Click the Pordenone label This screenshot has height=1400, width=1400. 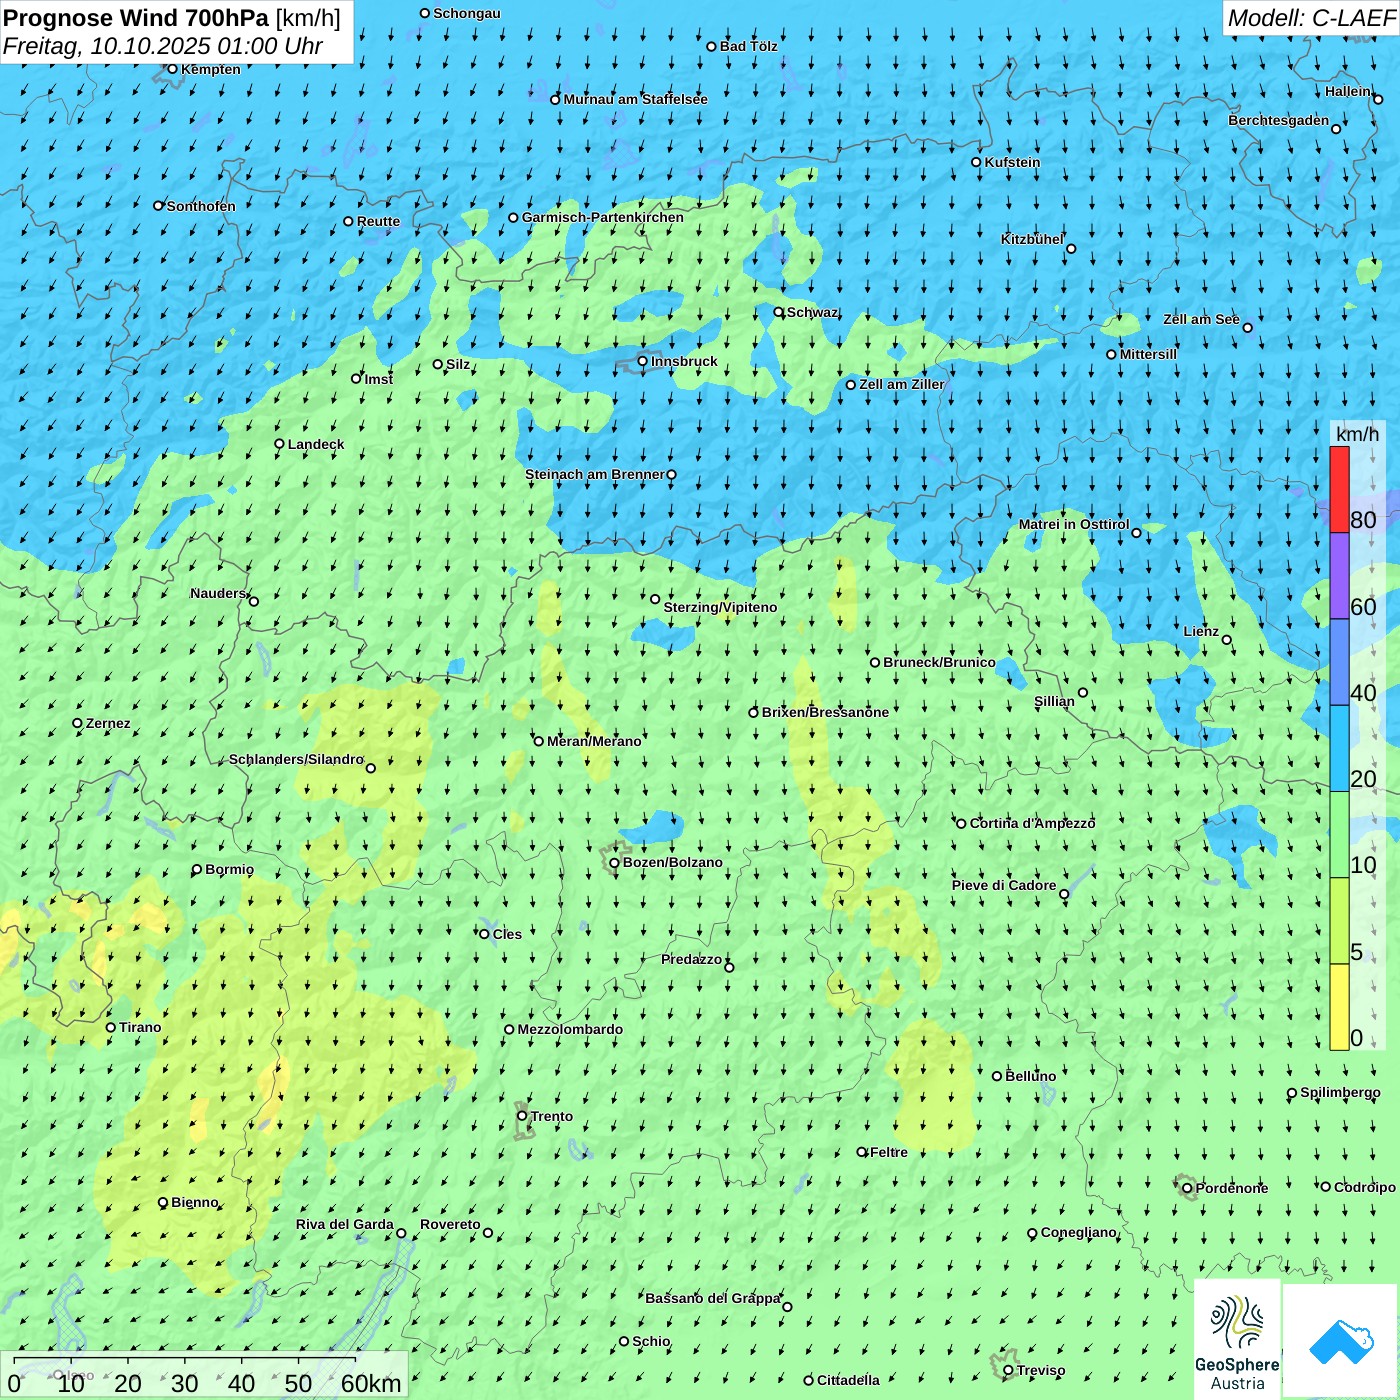pos(1232,1188)
